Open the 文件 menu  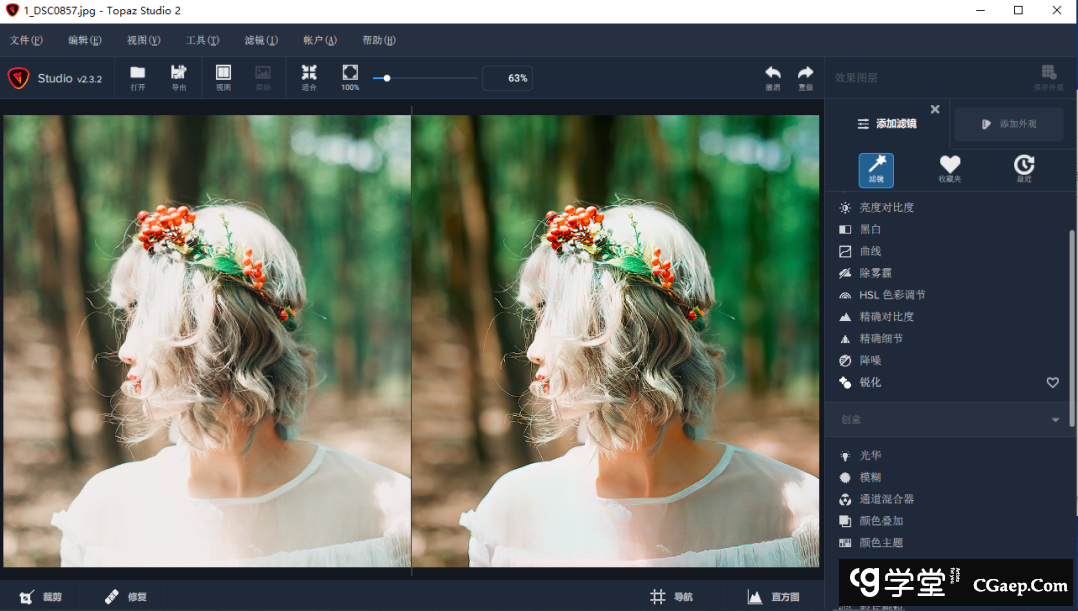click(x=26, y=41)
